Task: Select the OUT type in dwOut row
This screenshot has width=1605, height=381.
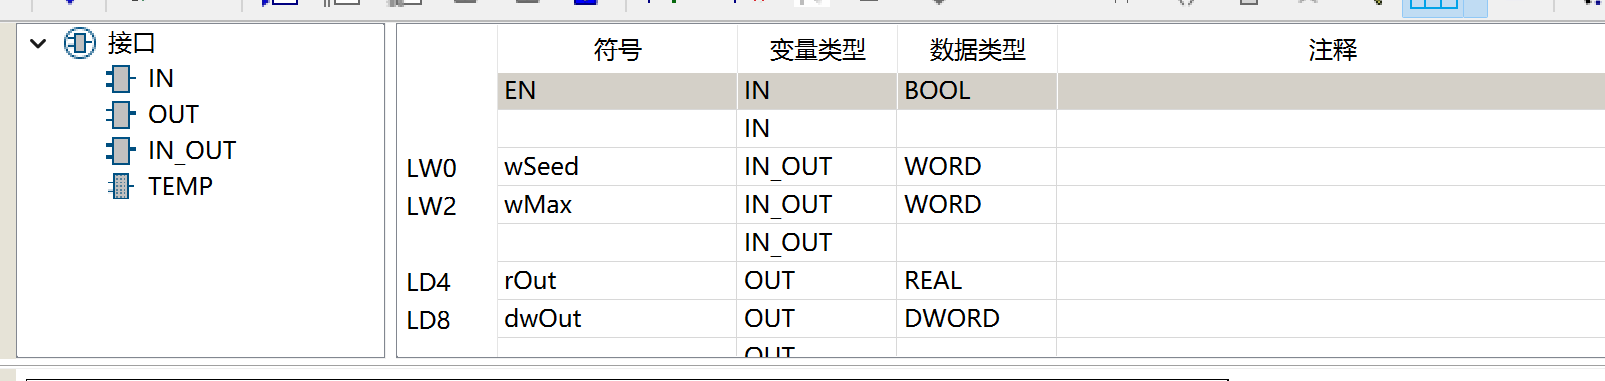Action: click(x=817, y=319)
